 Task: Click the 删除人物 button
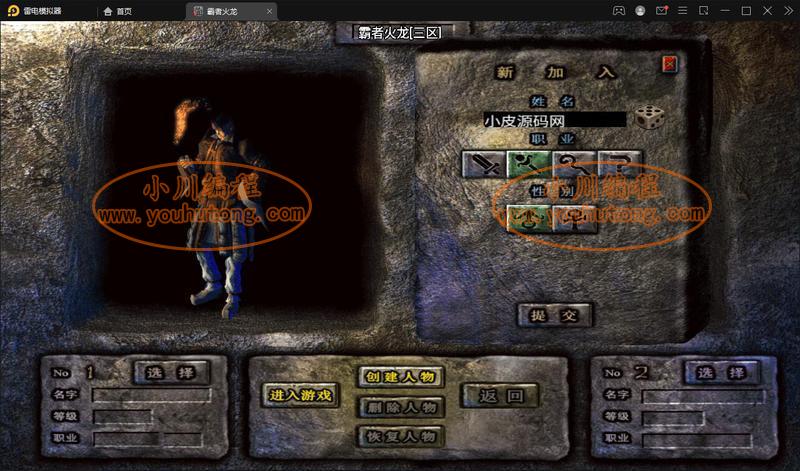(401, 407)
